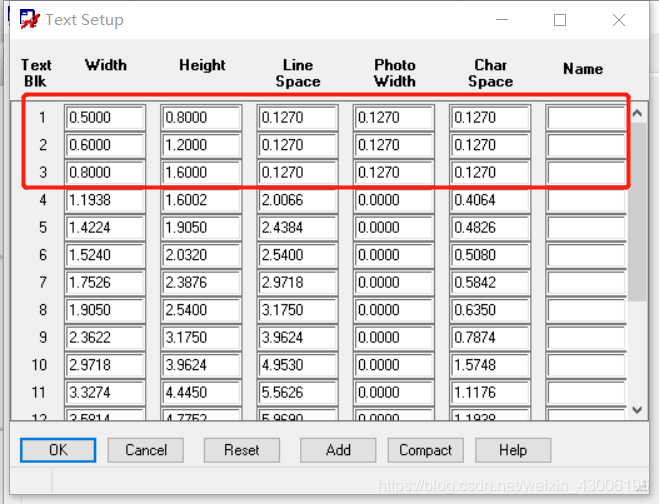Add a new text block row
659x504 pixels.
click(338, 450)
